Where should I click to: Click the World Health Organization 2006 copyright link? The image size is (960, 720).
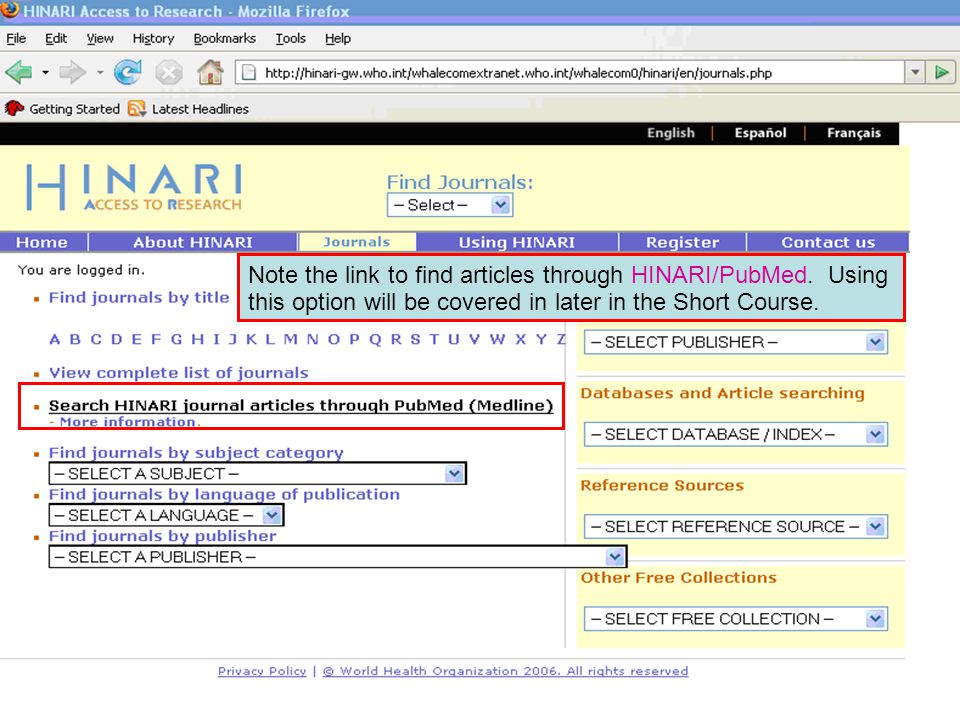point(505,671)
